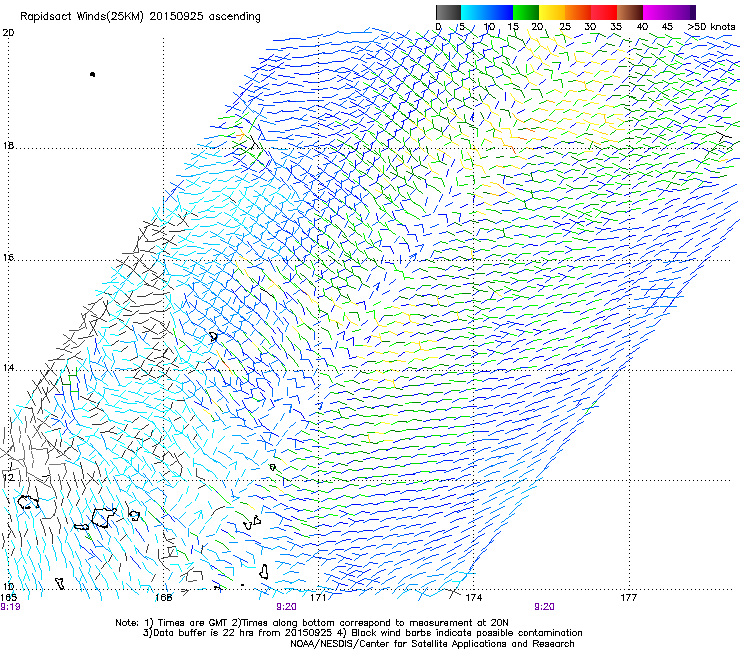Click the '9:20' time label right of 174

point(544,607)
